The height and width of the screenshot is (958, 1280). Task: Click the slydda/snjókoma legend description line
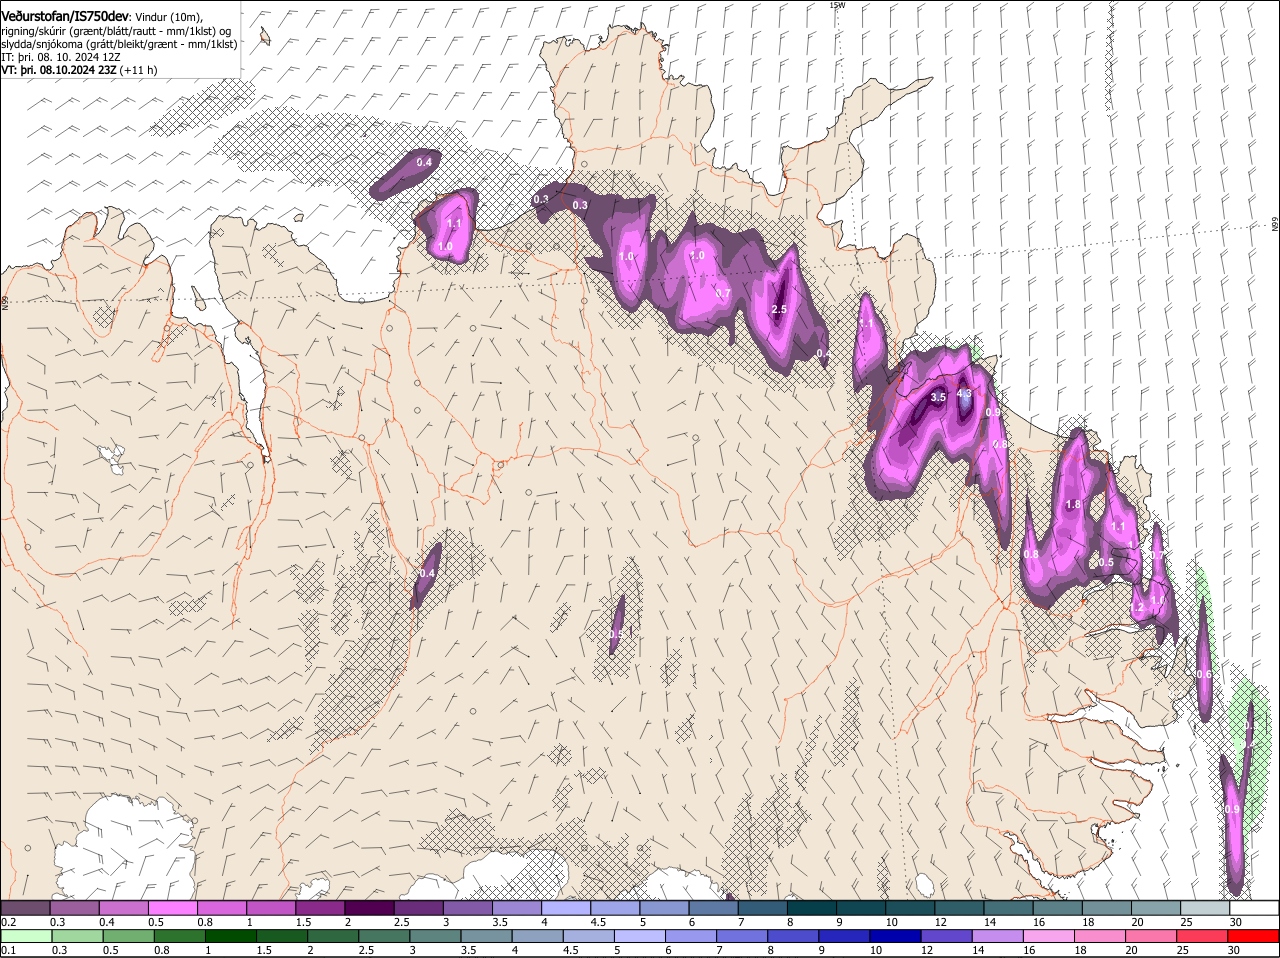pyautogui.click(x=119, y=44)
